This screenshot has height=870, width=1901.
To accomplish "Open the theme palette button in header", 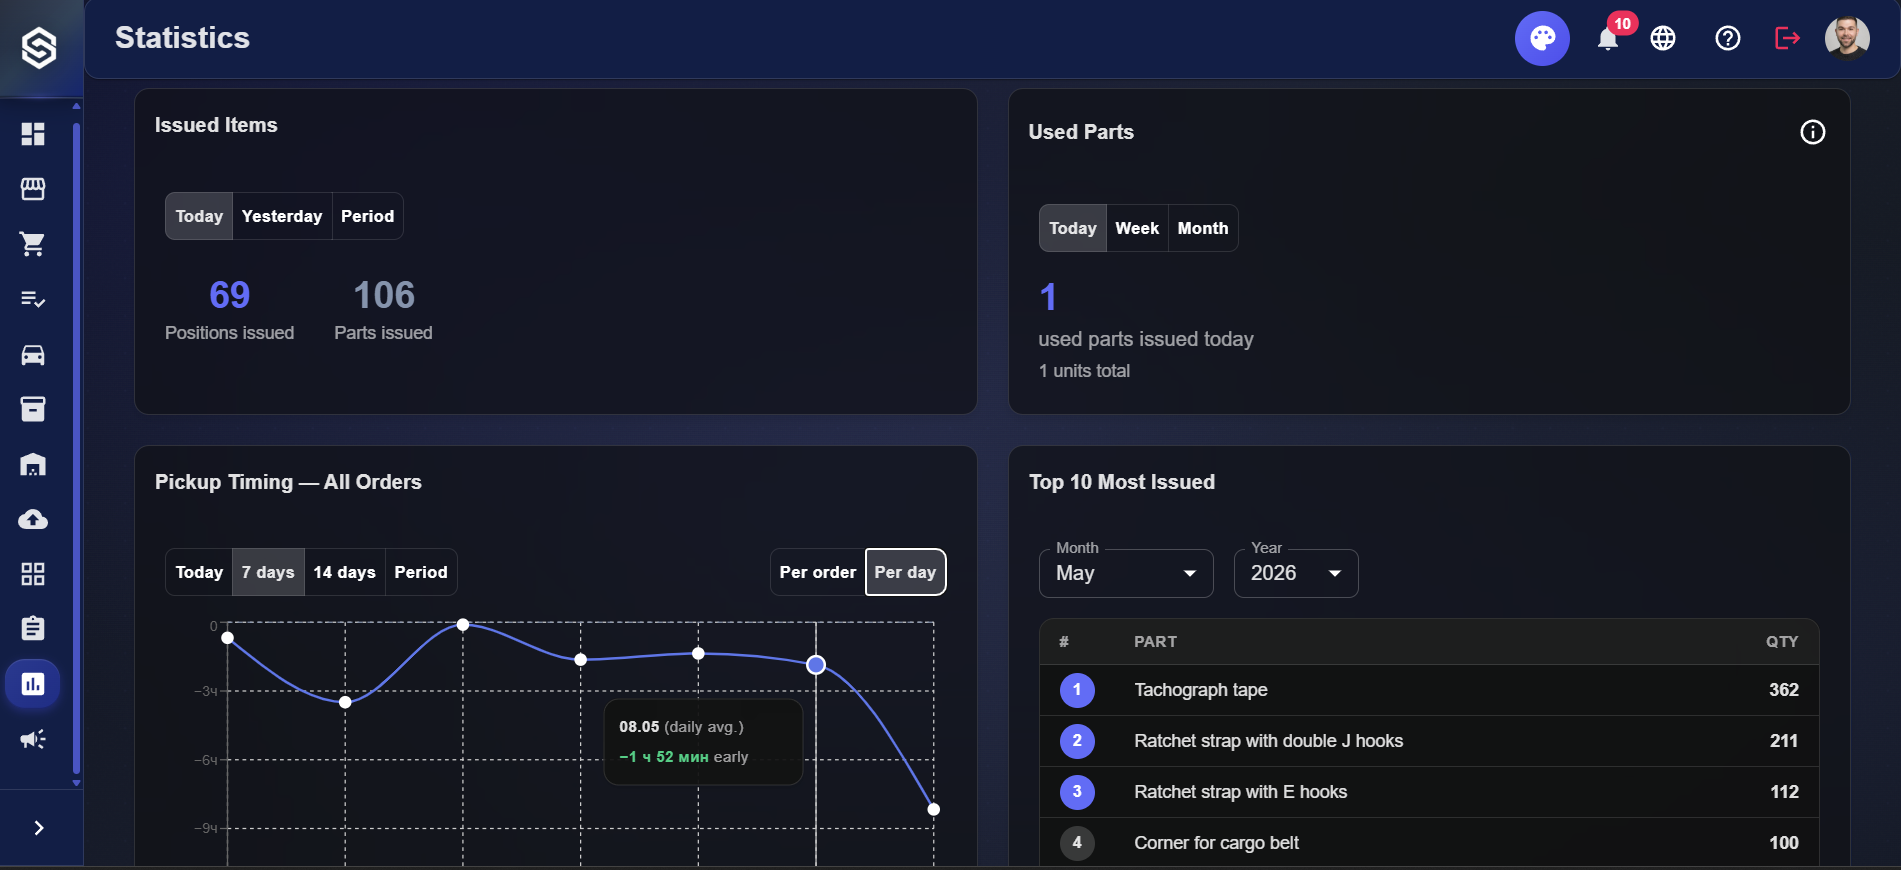I will (1542, 38).
